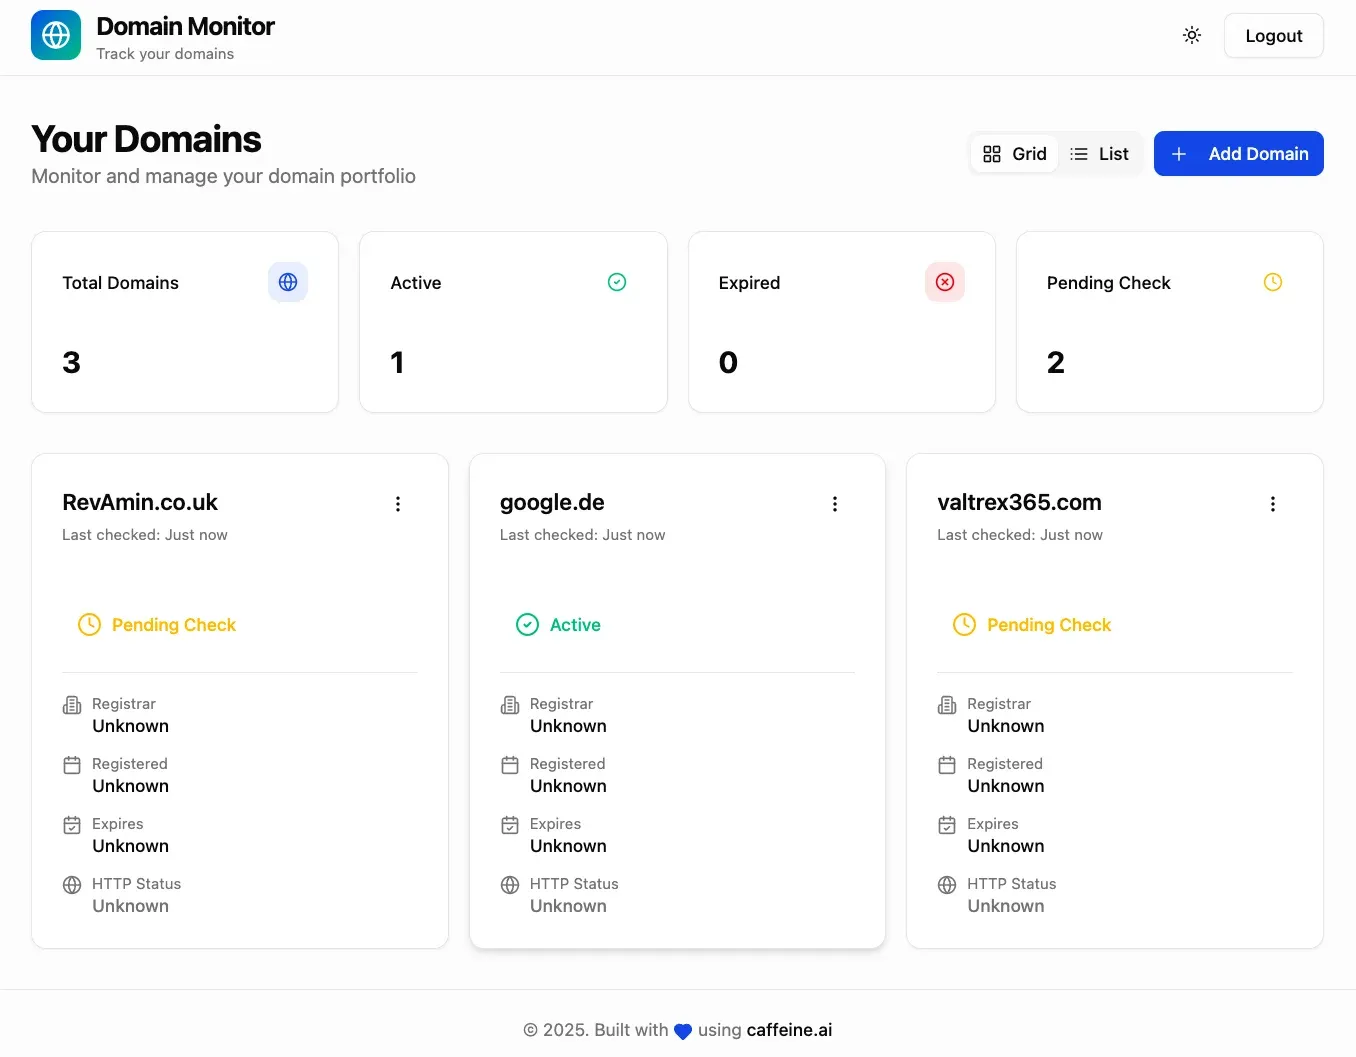The image size is (1356, 1057).
Task: Click the HTTP Status globe icon on valtrex365.com
Action: pyautogui.click(x=946, y=885)
